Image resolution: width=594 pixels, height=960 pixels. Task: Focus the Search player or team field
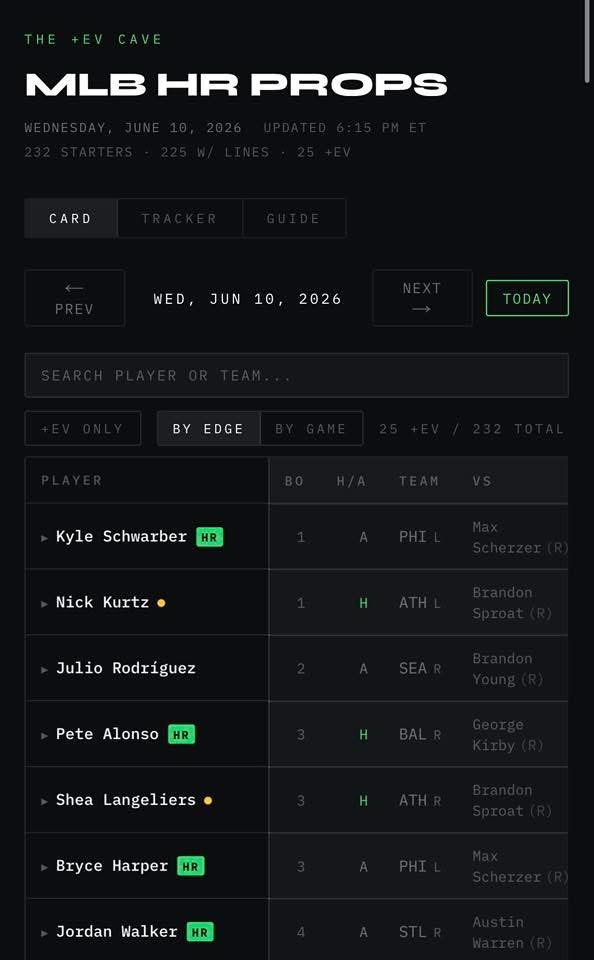coord(296,375)
